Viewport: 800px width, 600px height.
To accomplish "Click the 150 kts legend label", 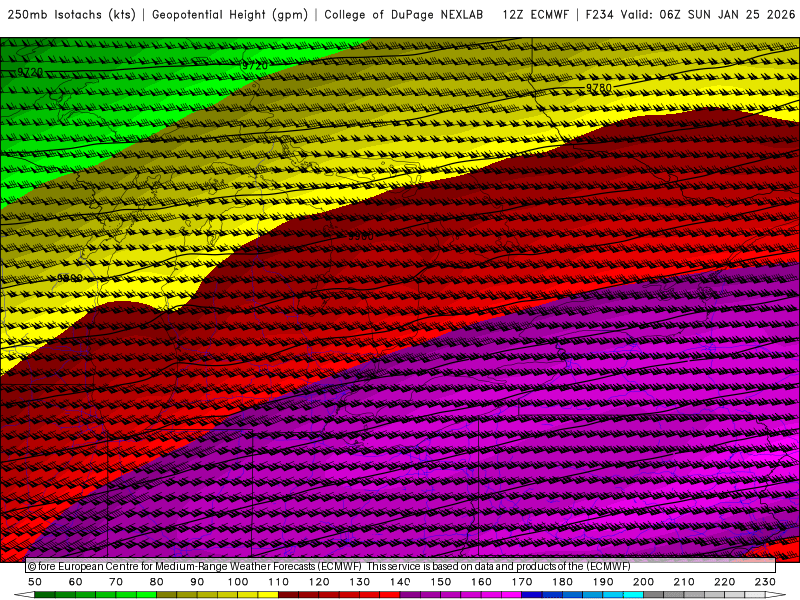I will (x=440, y=582).
